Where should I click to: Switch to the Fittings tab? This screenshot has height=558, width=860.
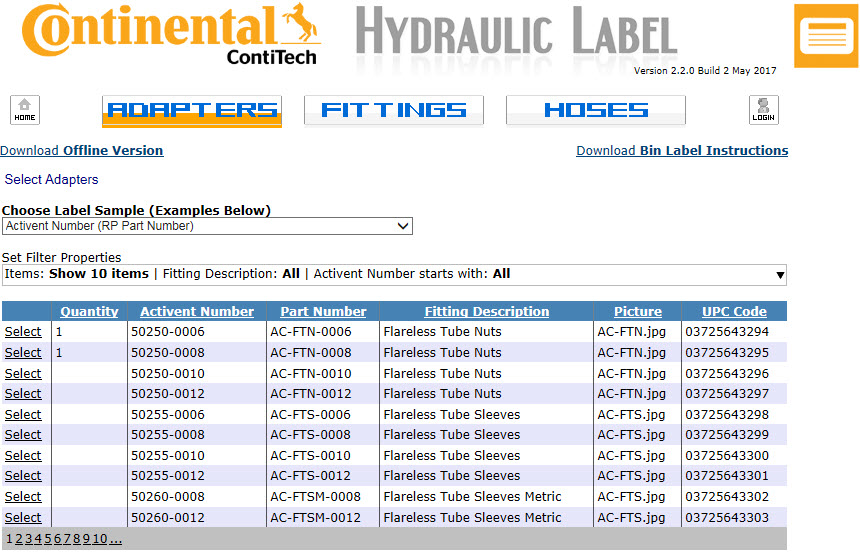[394, 111]
